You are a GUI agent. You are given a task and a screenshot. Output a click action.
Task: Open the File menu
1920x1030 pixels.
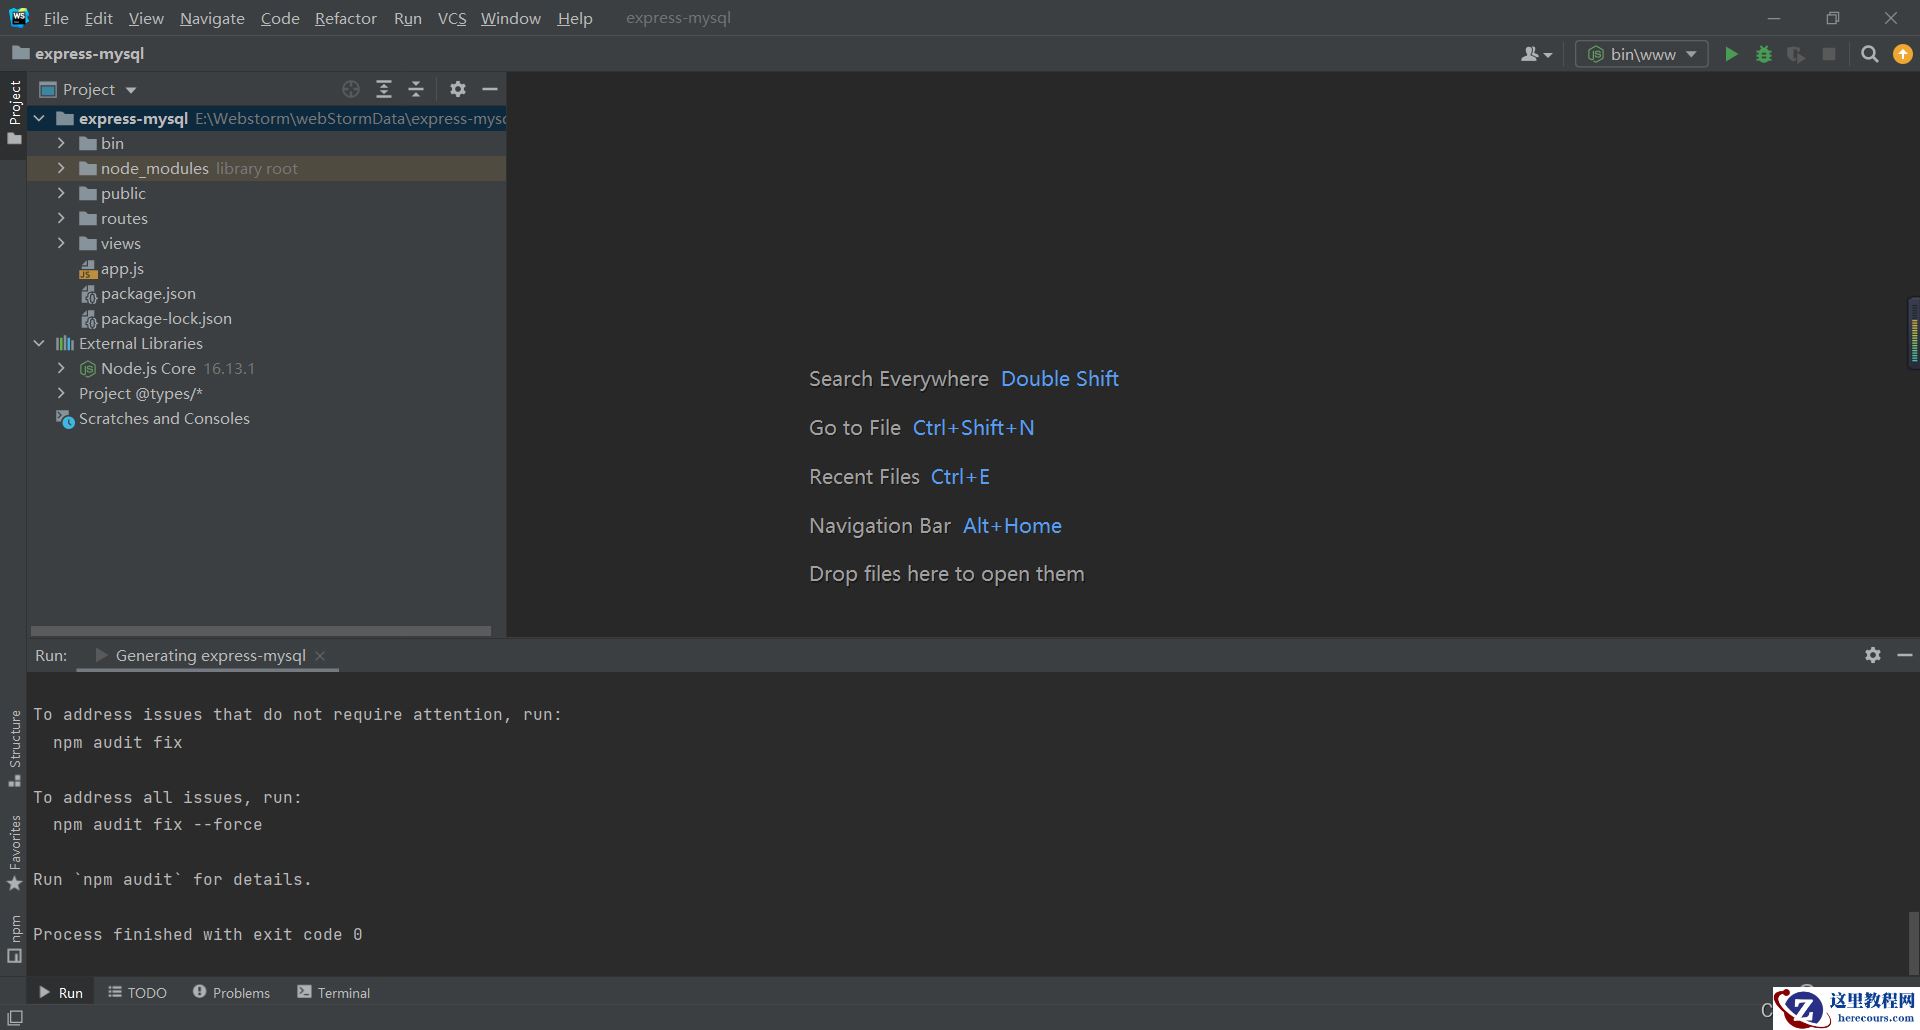[x=56, y=18]
